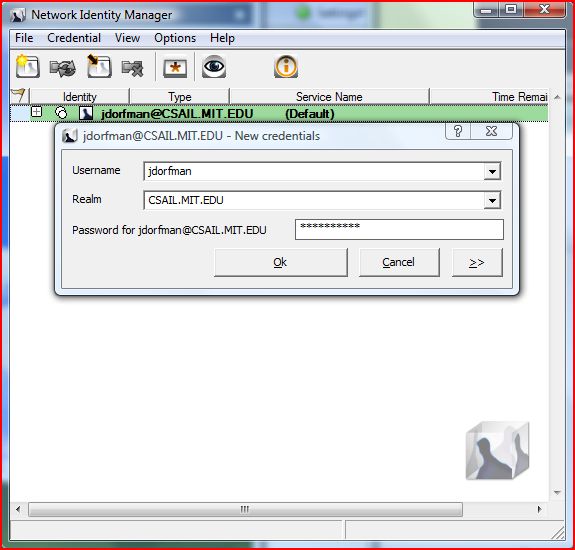Open the Username dropdown arrow
This screenshot has height=550, width=575.
(x=492, y=171)
